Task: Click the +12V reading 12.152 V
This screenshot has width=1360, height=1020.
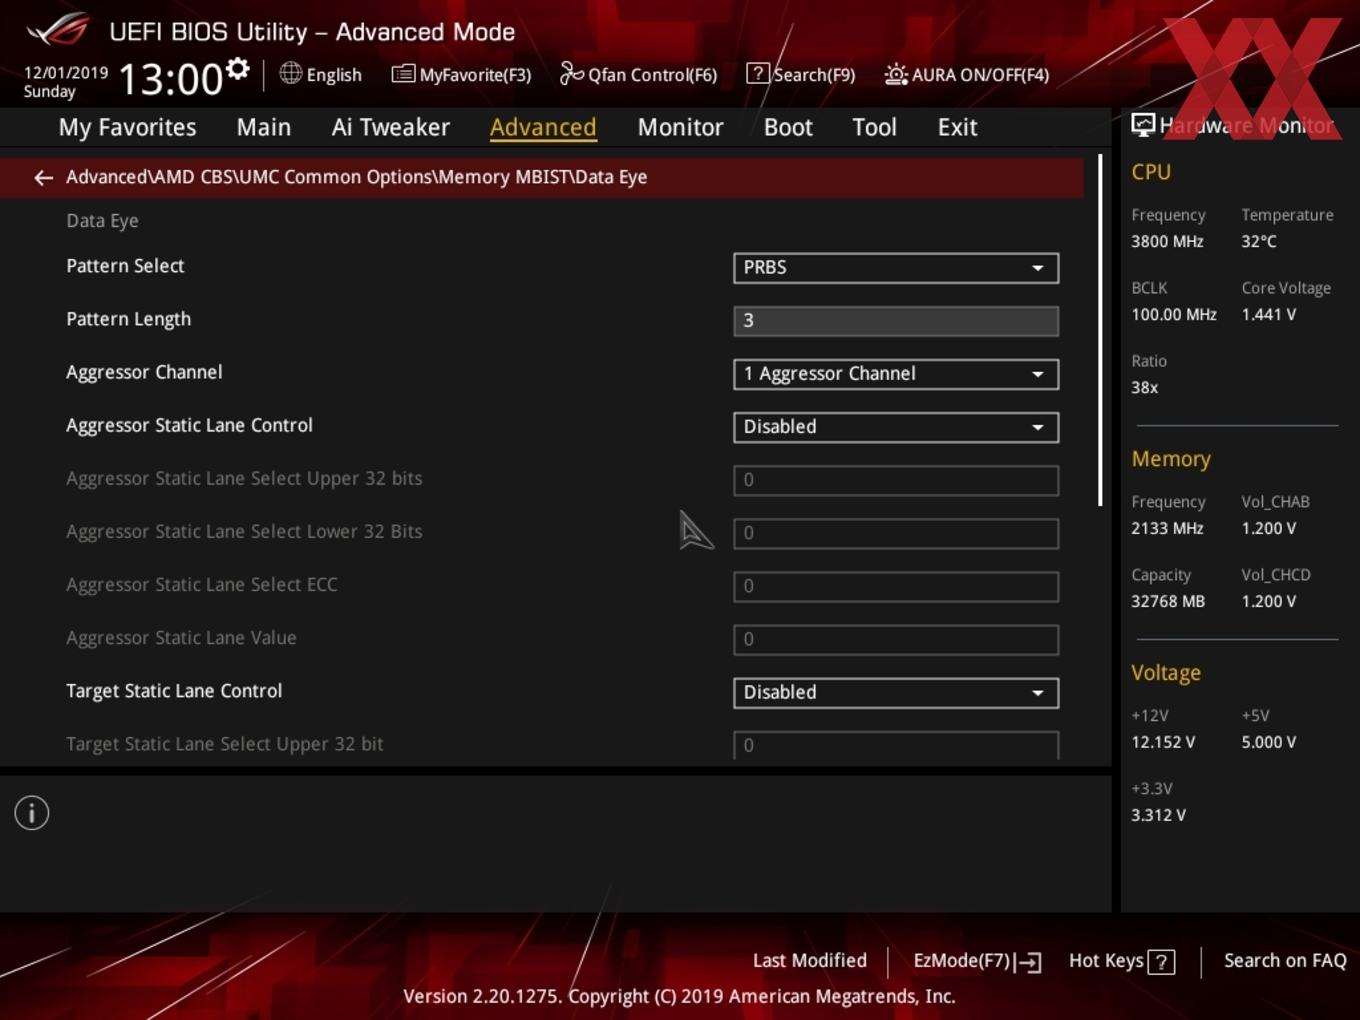Action: click(x=1163, y=742)
